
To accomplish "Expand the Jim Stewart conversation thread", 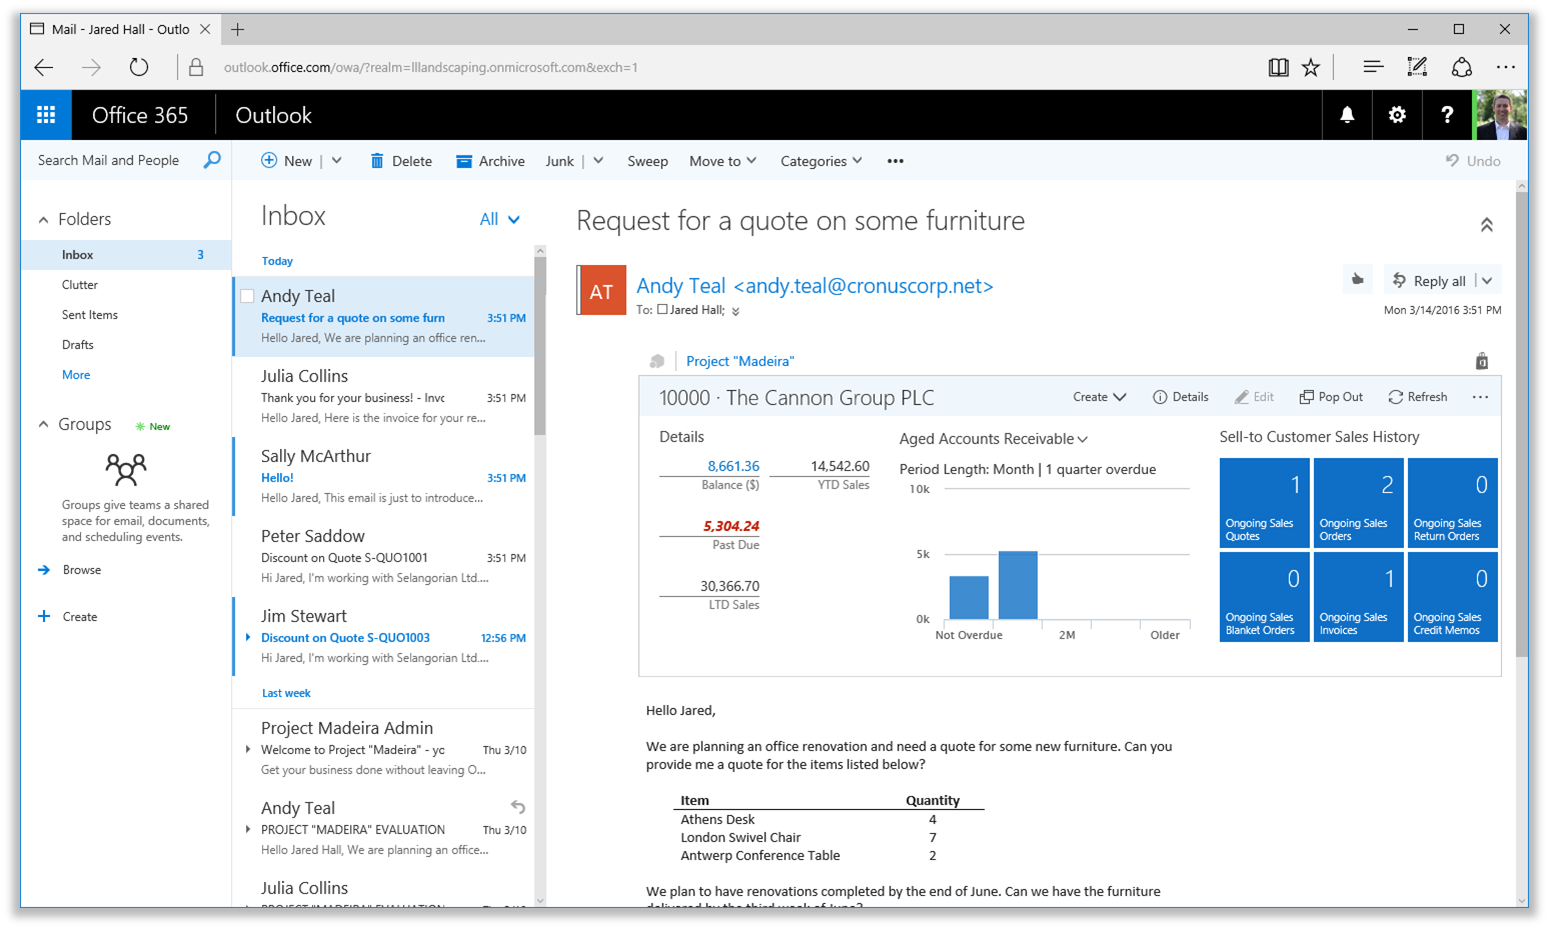I will pyautogui.click(x=248, y=637).
